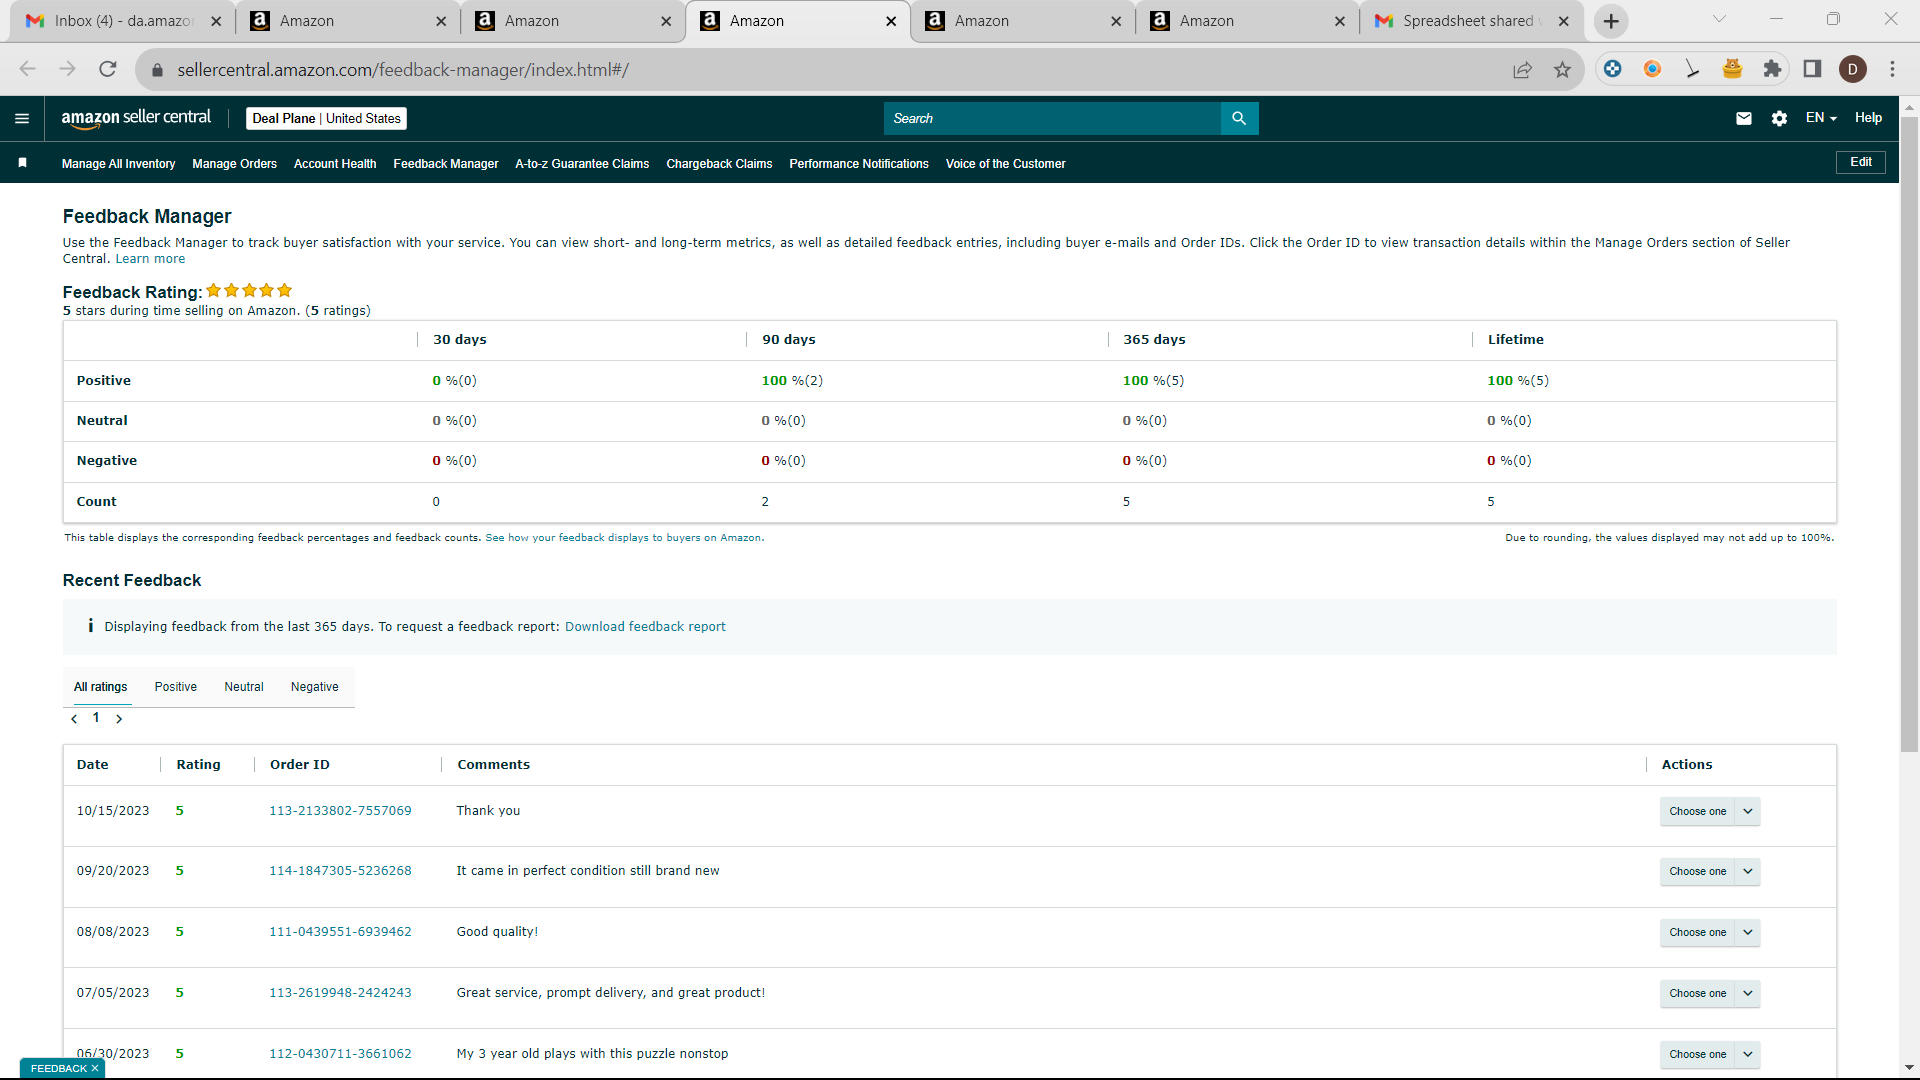Click the page vertical scrollbar

point(1909,435)
